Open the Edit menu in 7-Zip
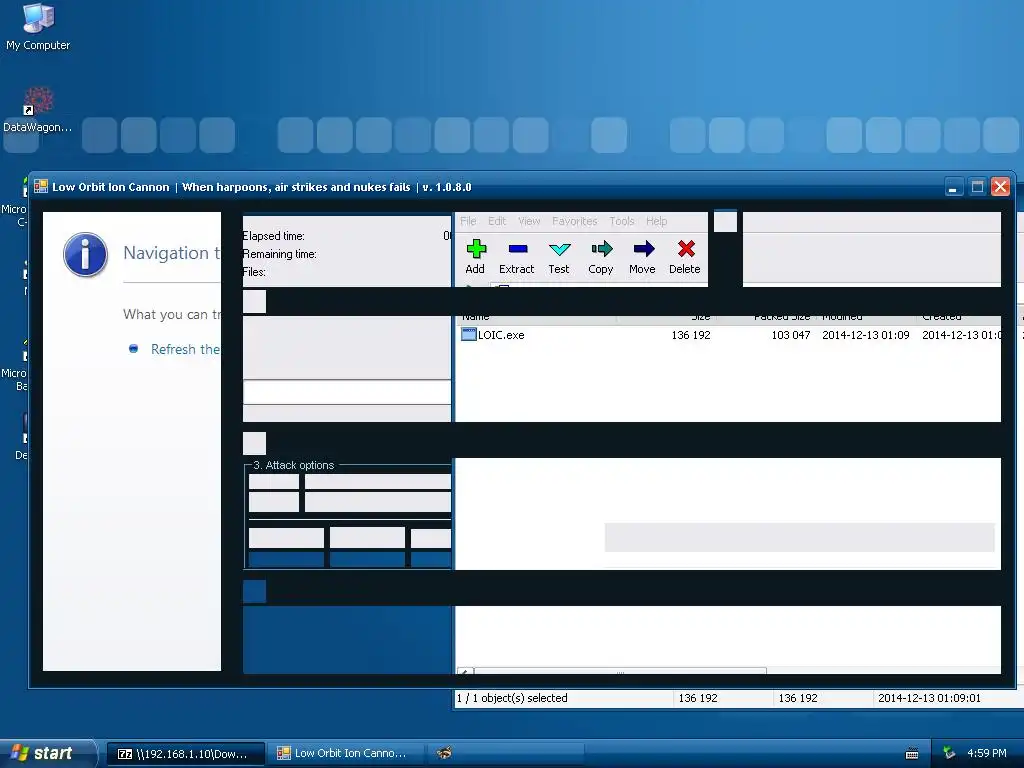Image resolution: width=1024 pixels, height=768 pixels. click(x=497, y=221)
